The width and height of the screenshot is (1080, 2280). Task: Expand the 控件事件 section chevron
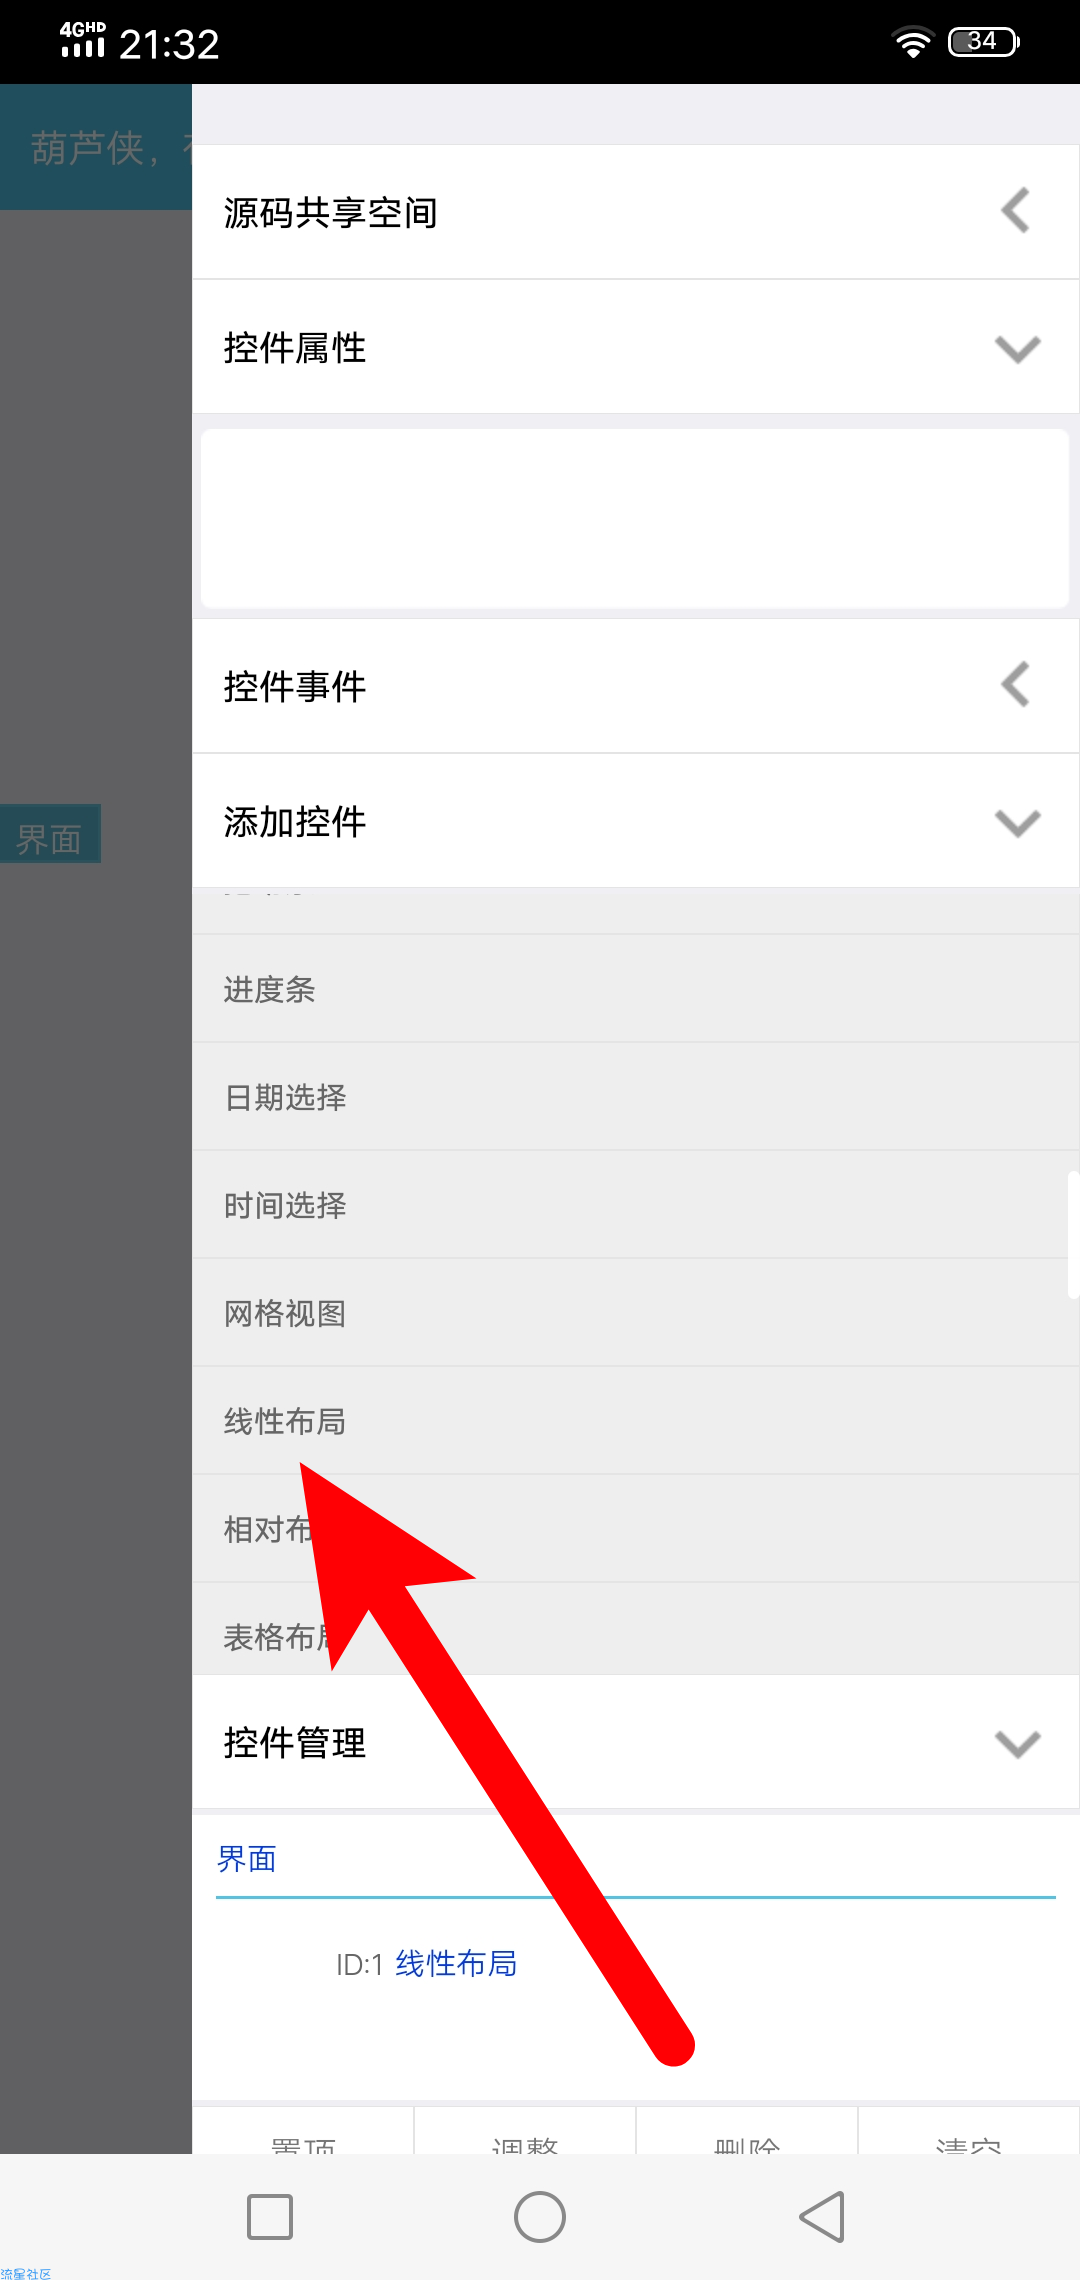tap(1016, 685)
